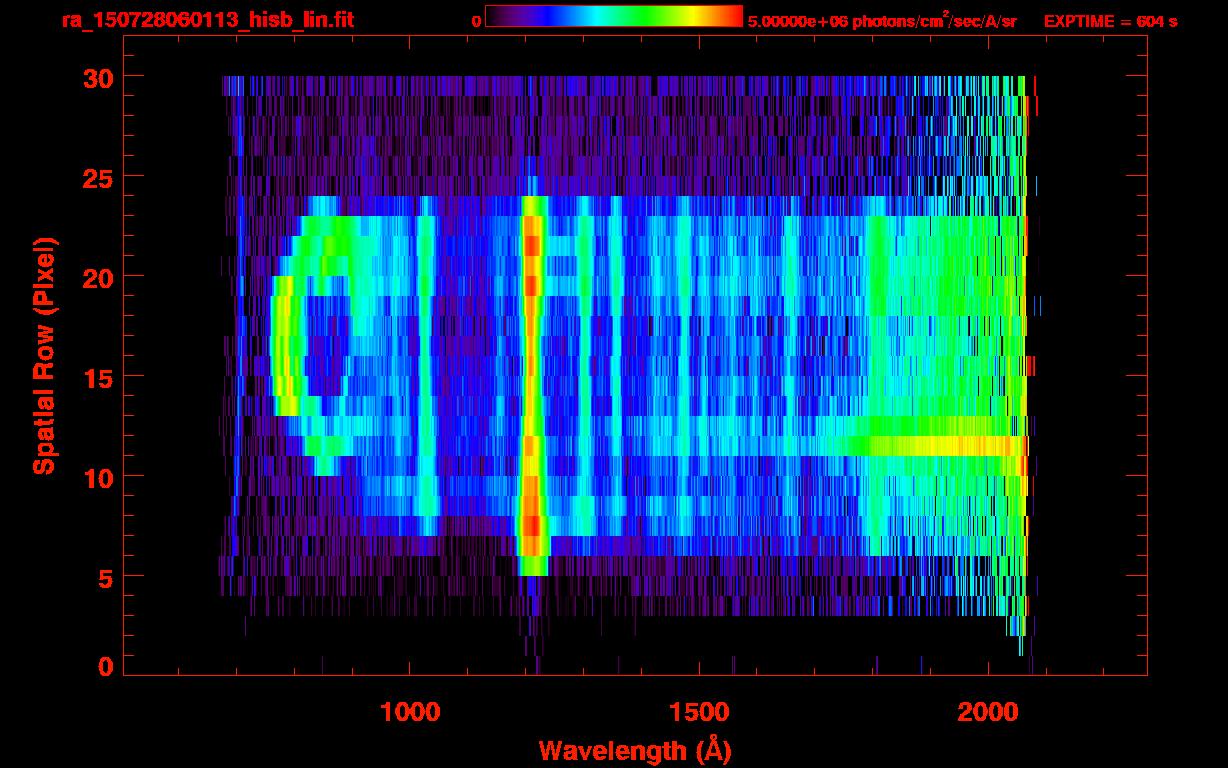This screenshot has height=768, width=1228.
Task: Click the x-axis tick label 1500
Action: pyautogui.click(x=699, y=712)
